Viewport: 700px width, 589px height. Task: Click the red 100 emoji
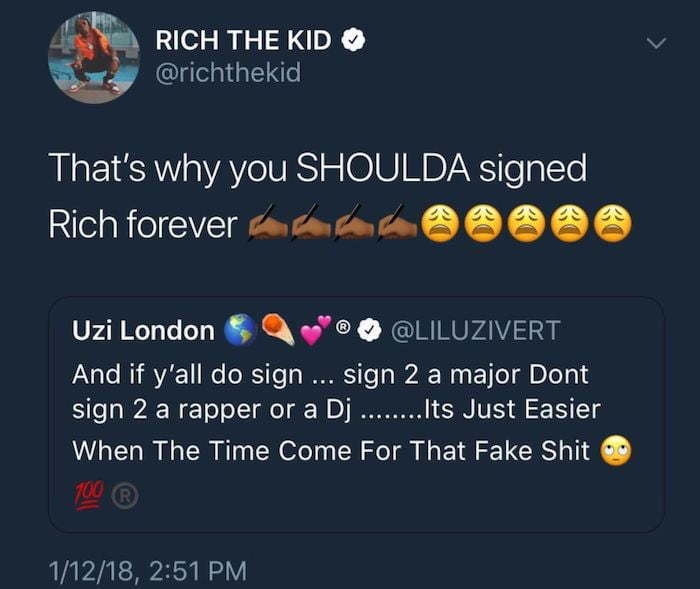90,495
